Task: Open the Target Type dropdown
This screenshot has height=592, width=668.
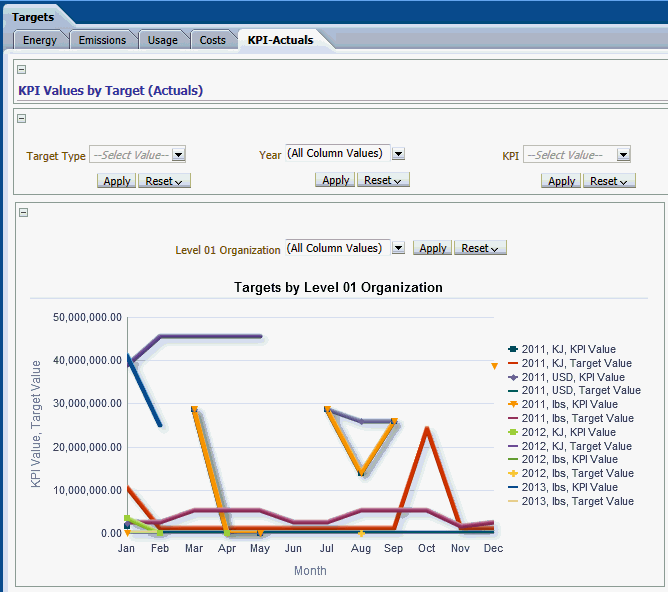Action: click(x=178, y=155)
